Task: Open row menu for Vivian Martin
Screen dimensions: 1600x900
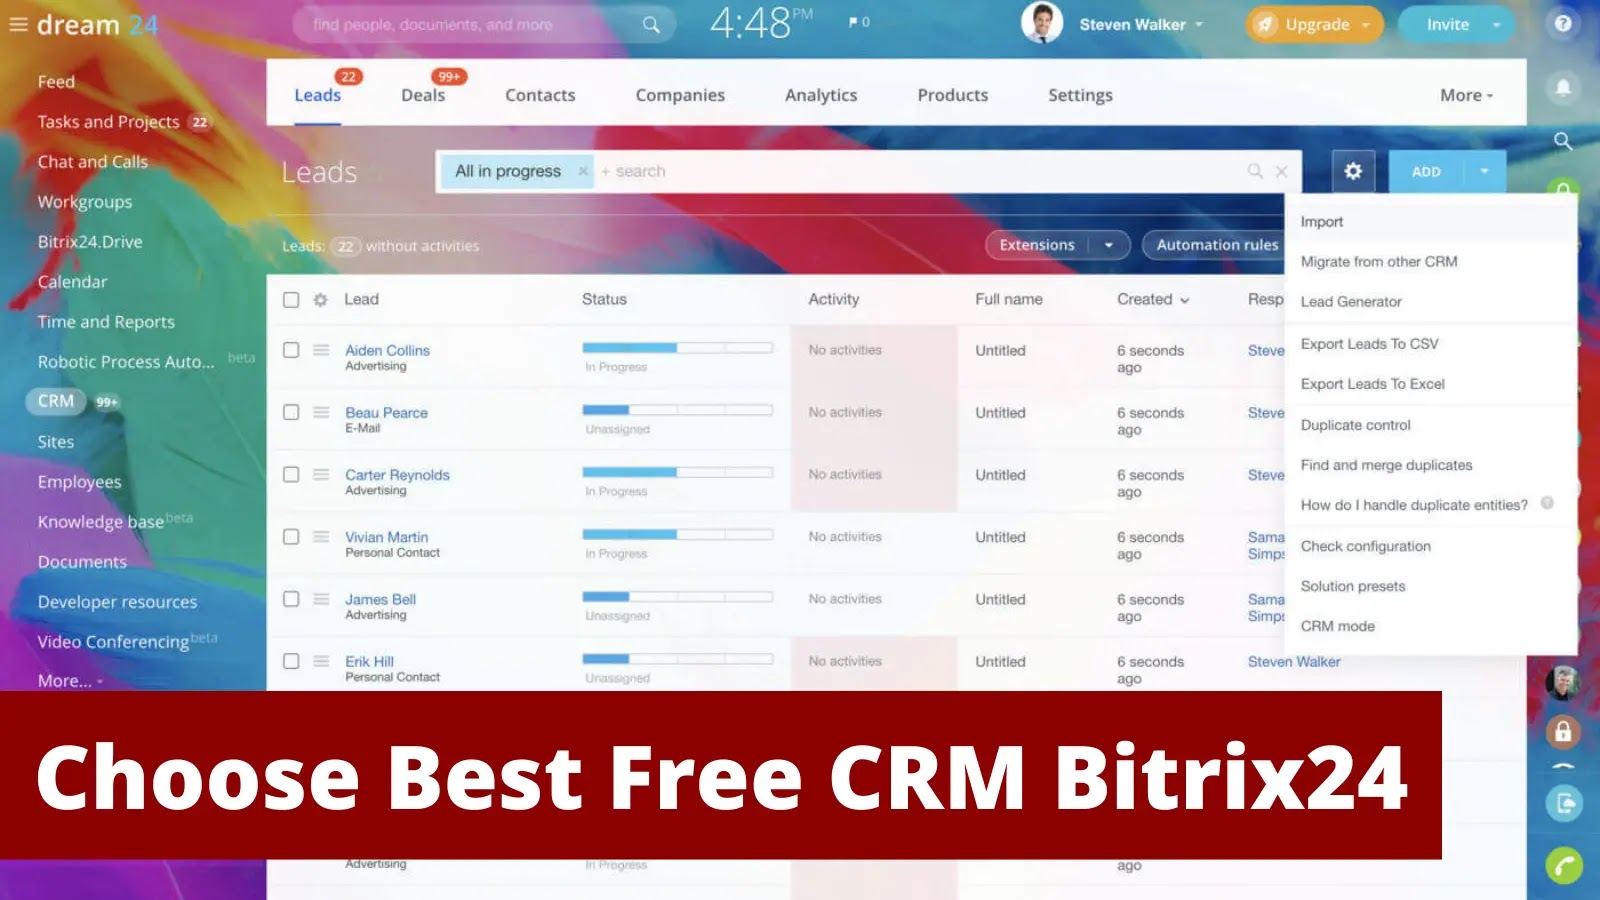Action: (321, 537)
